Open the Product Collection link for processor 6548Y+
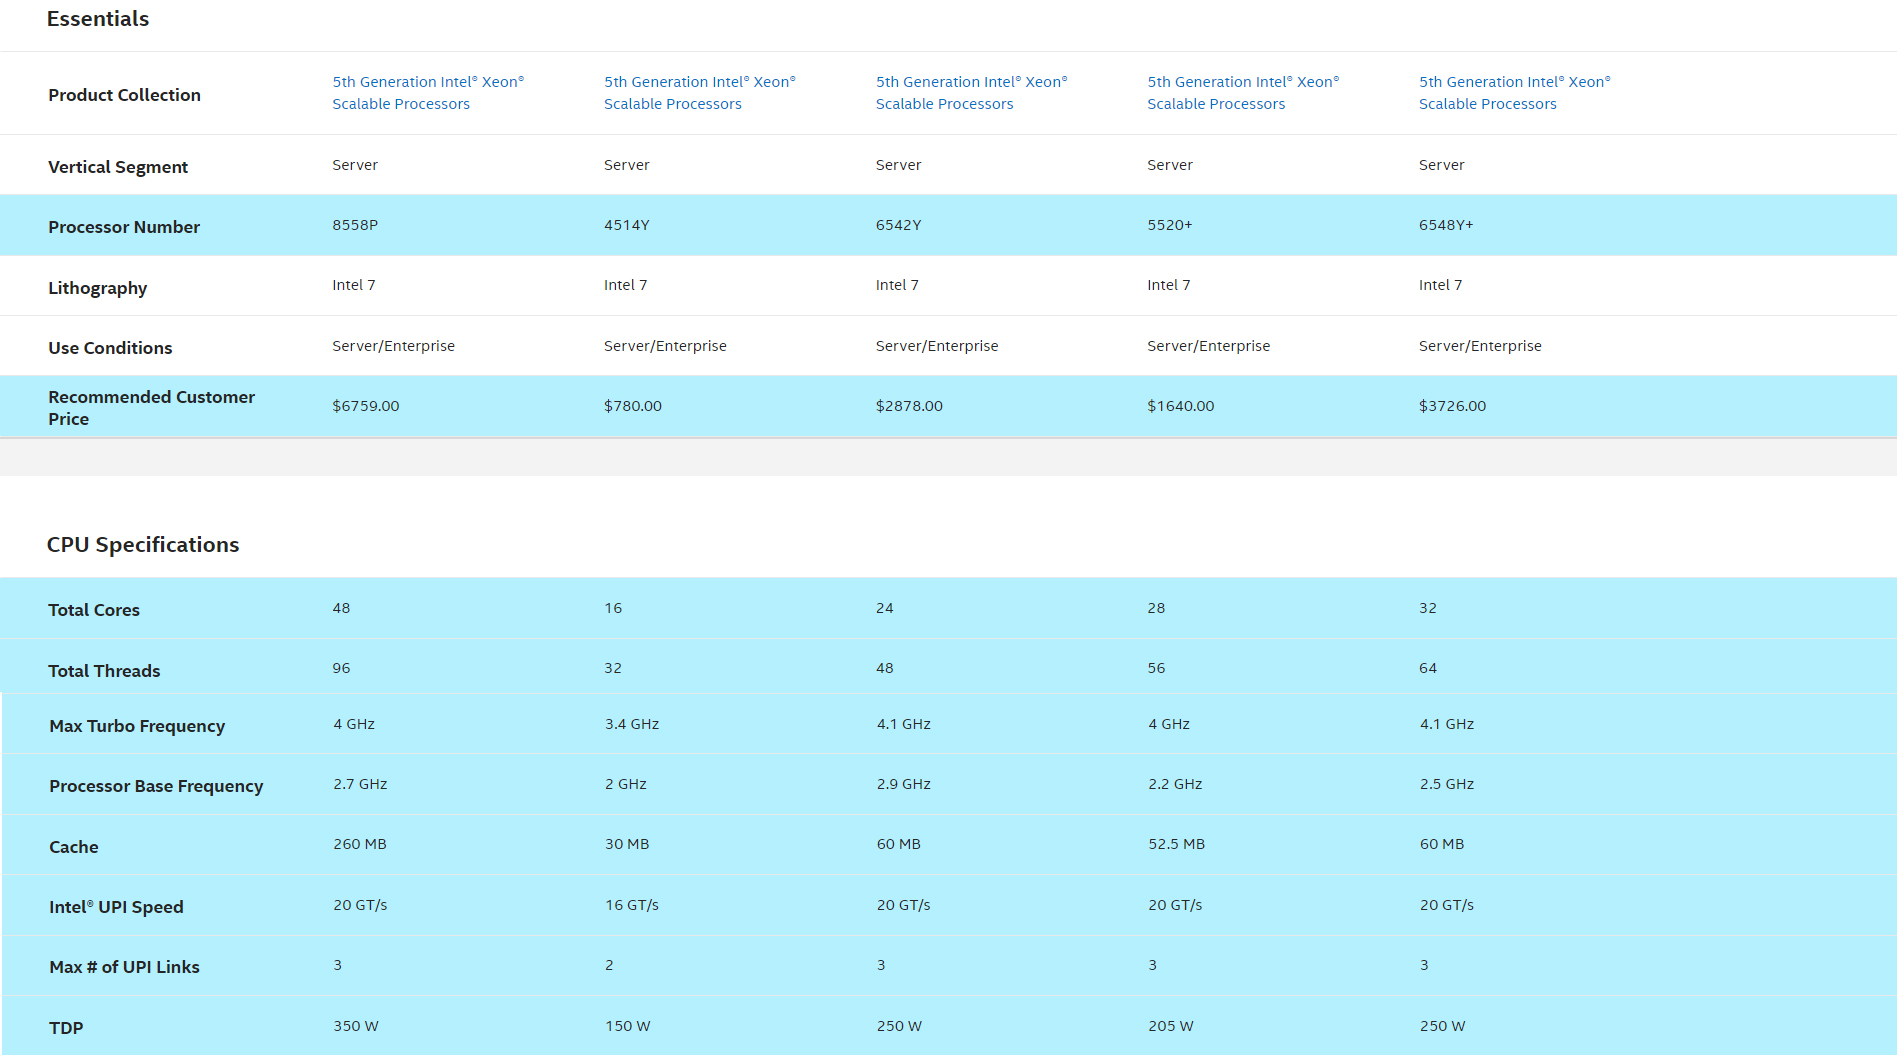Viewport: 1897px width, 1056px height. coord(1514,93)
